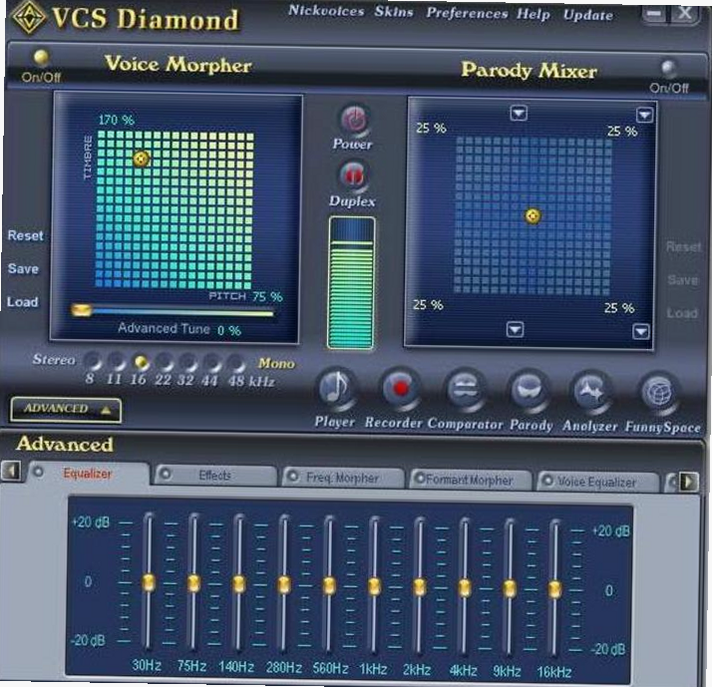The image size is (712, 687).
Task: Select 44 kHz sample rate
Action: (x=211, y=364)
